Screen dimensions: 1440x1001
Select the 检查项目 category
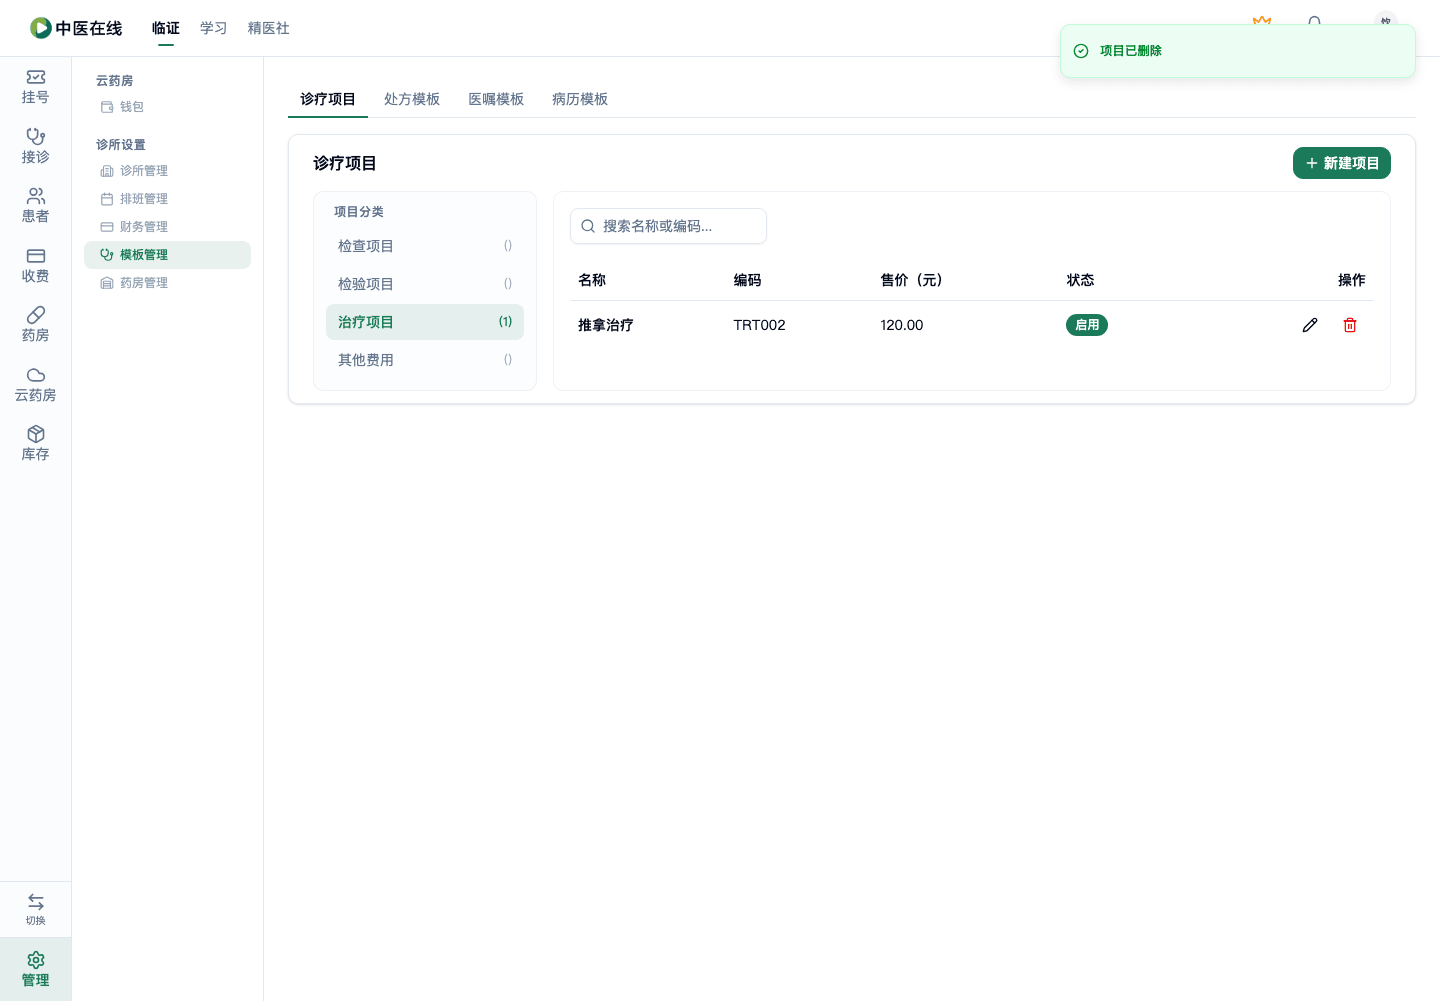click(425, 246)
